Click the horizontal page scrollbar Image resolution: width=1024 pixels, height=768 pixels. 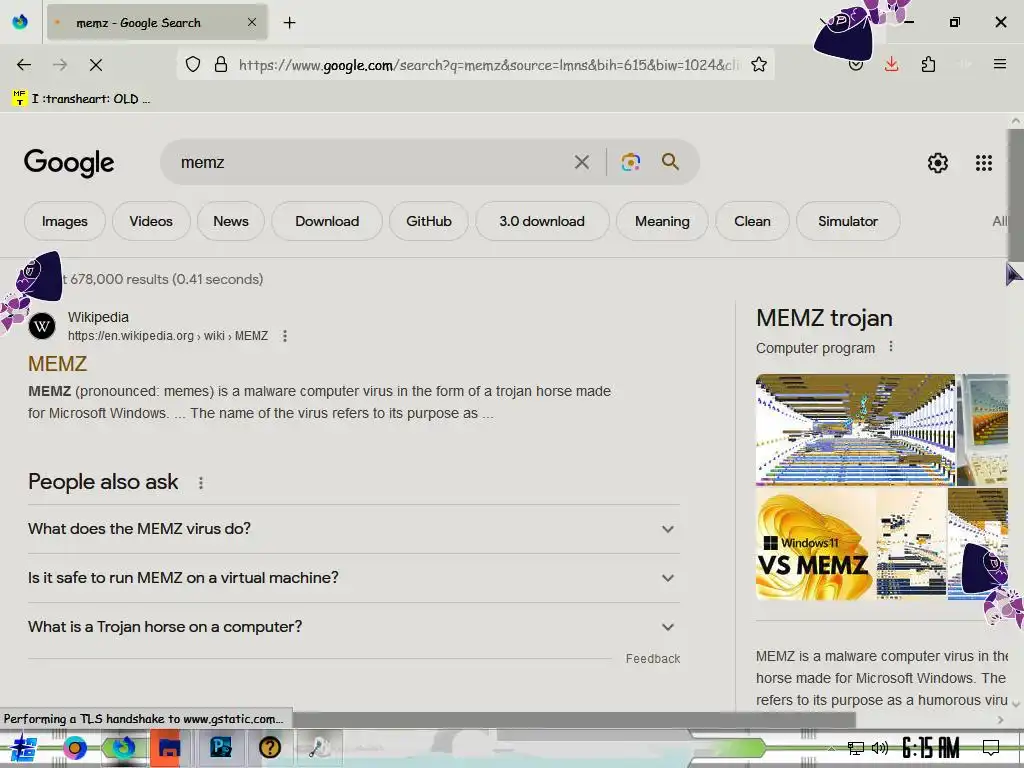[573, 720]
